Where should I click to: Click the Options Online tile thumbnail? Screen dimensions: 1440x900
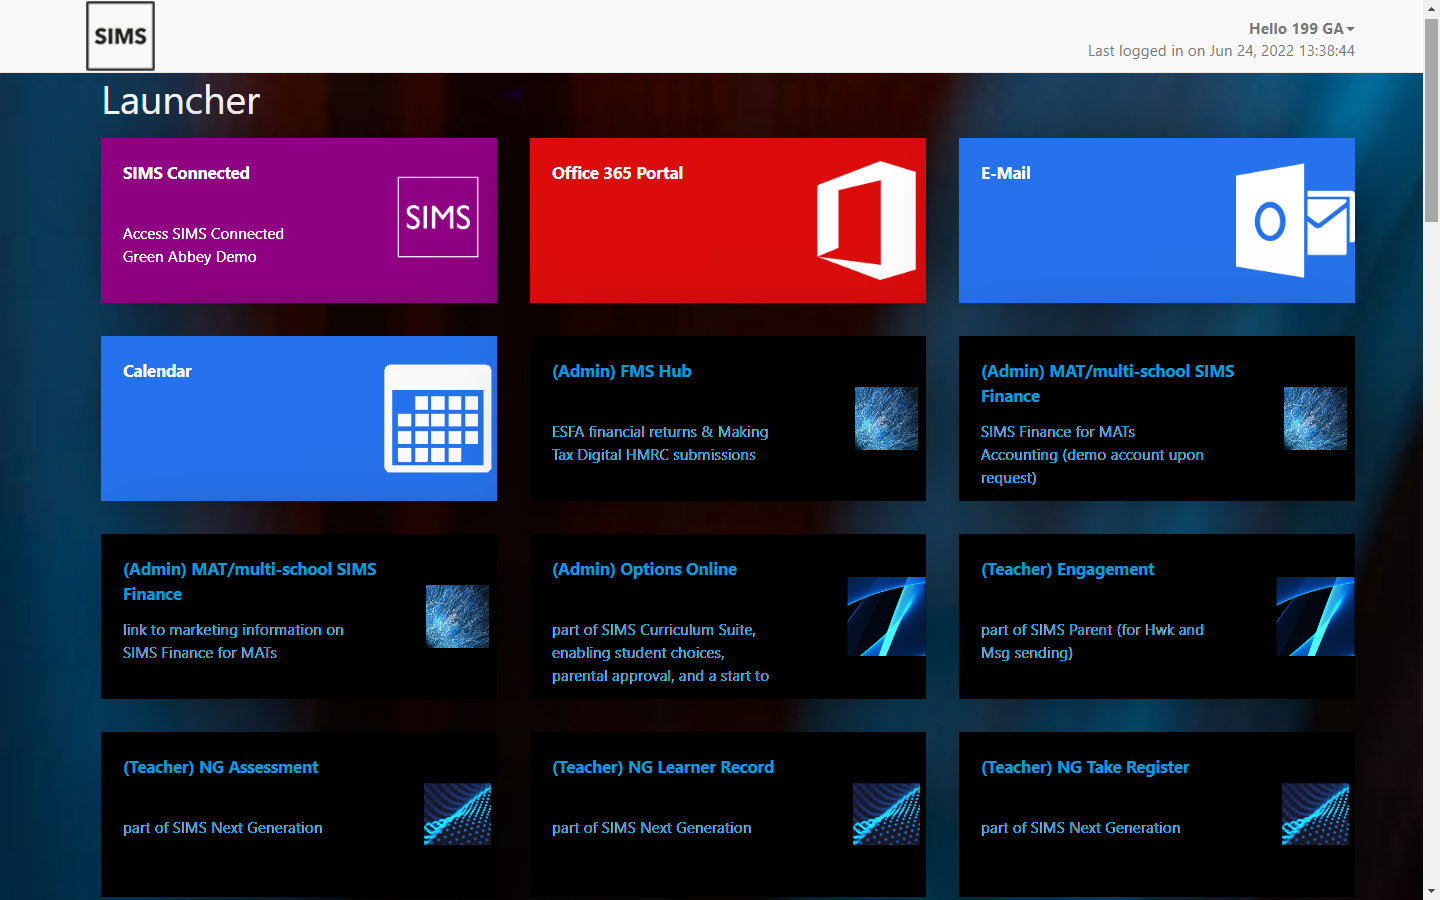pos(886,616)
